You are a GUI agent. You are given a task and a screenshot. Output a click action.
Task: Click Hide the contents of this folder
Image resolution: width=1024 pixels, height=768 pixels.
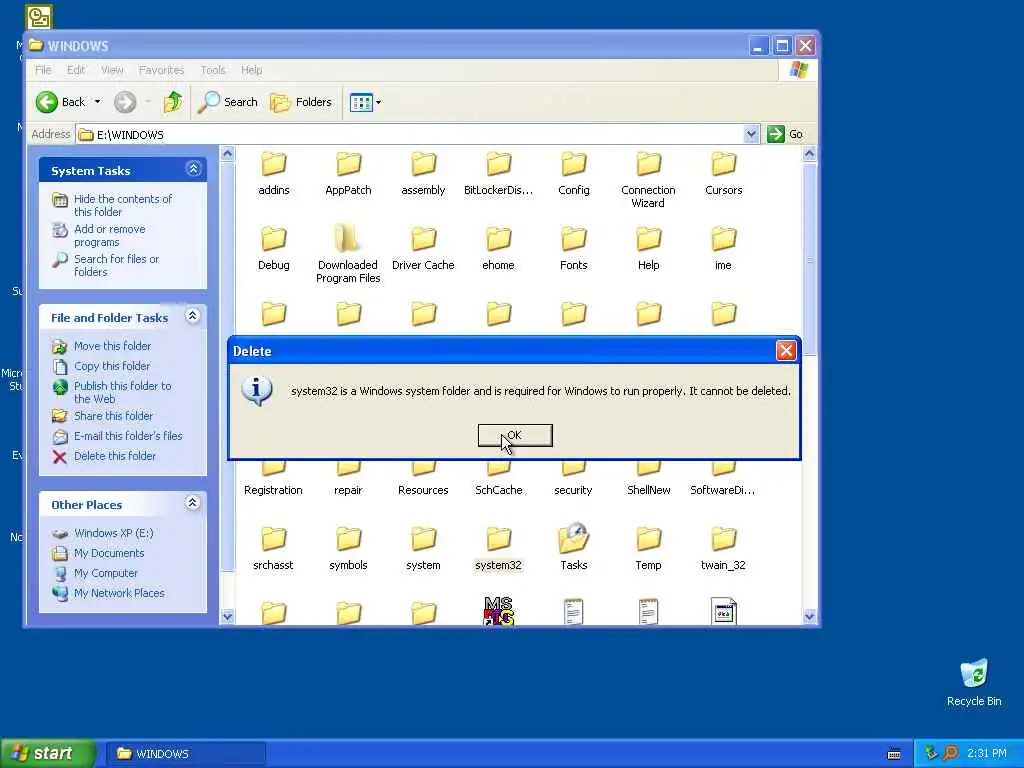point(123,205)
